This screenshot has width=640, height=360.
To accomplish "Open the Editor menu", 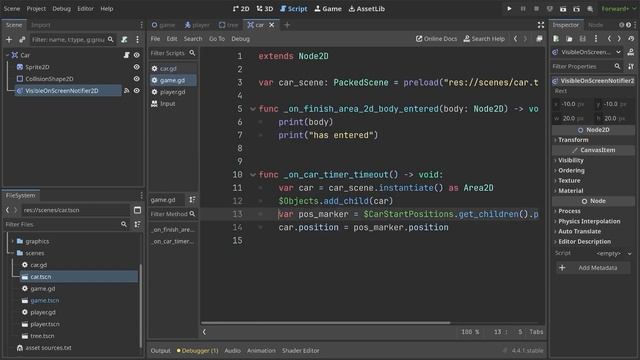I will pyautogui.click(x=85, y=9).
